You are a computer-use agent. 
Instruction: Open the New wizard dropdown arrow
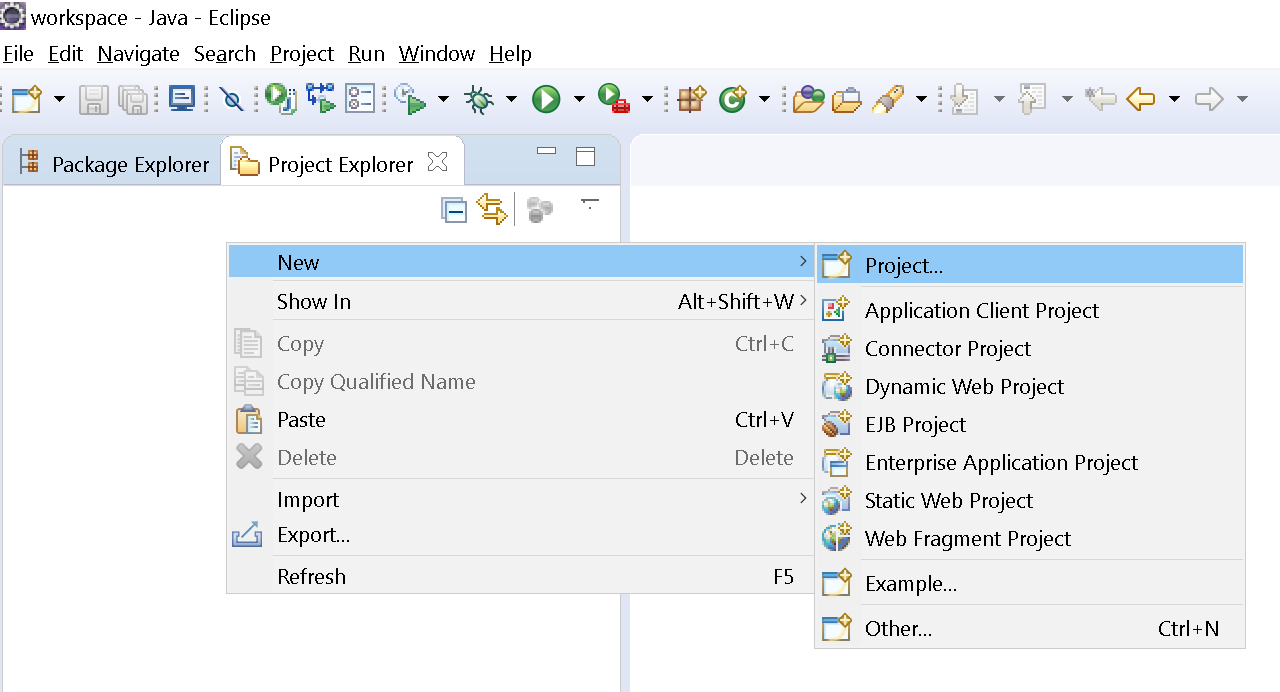[59, 99]
